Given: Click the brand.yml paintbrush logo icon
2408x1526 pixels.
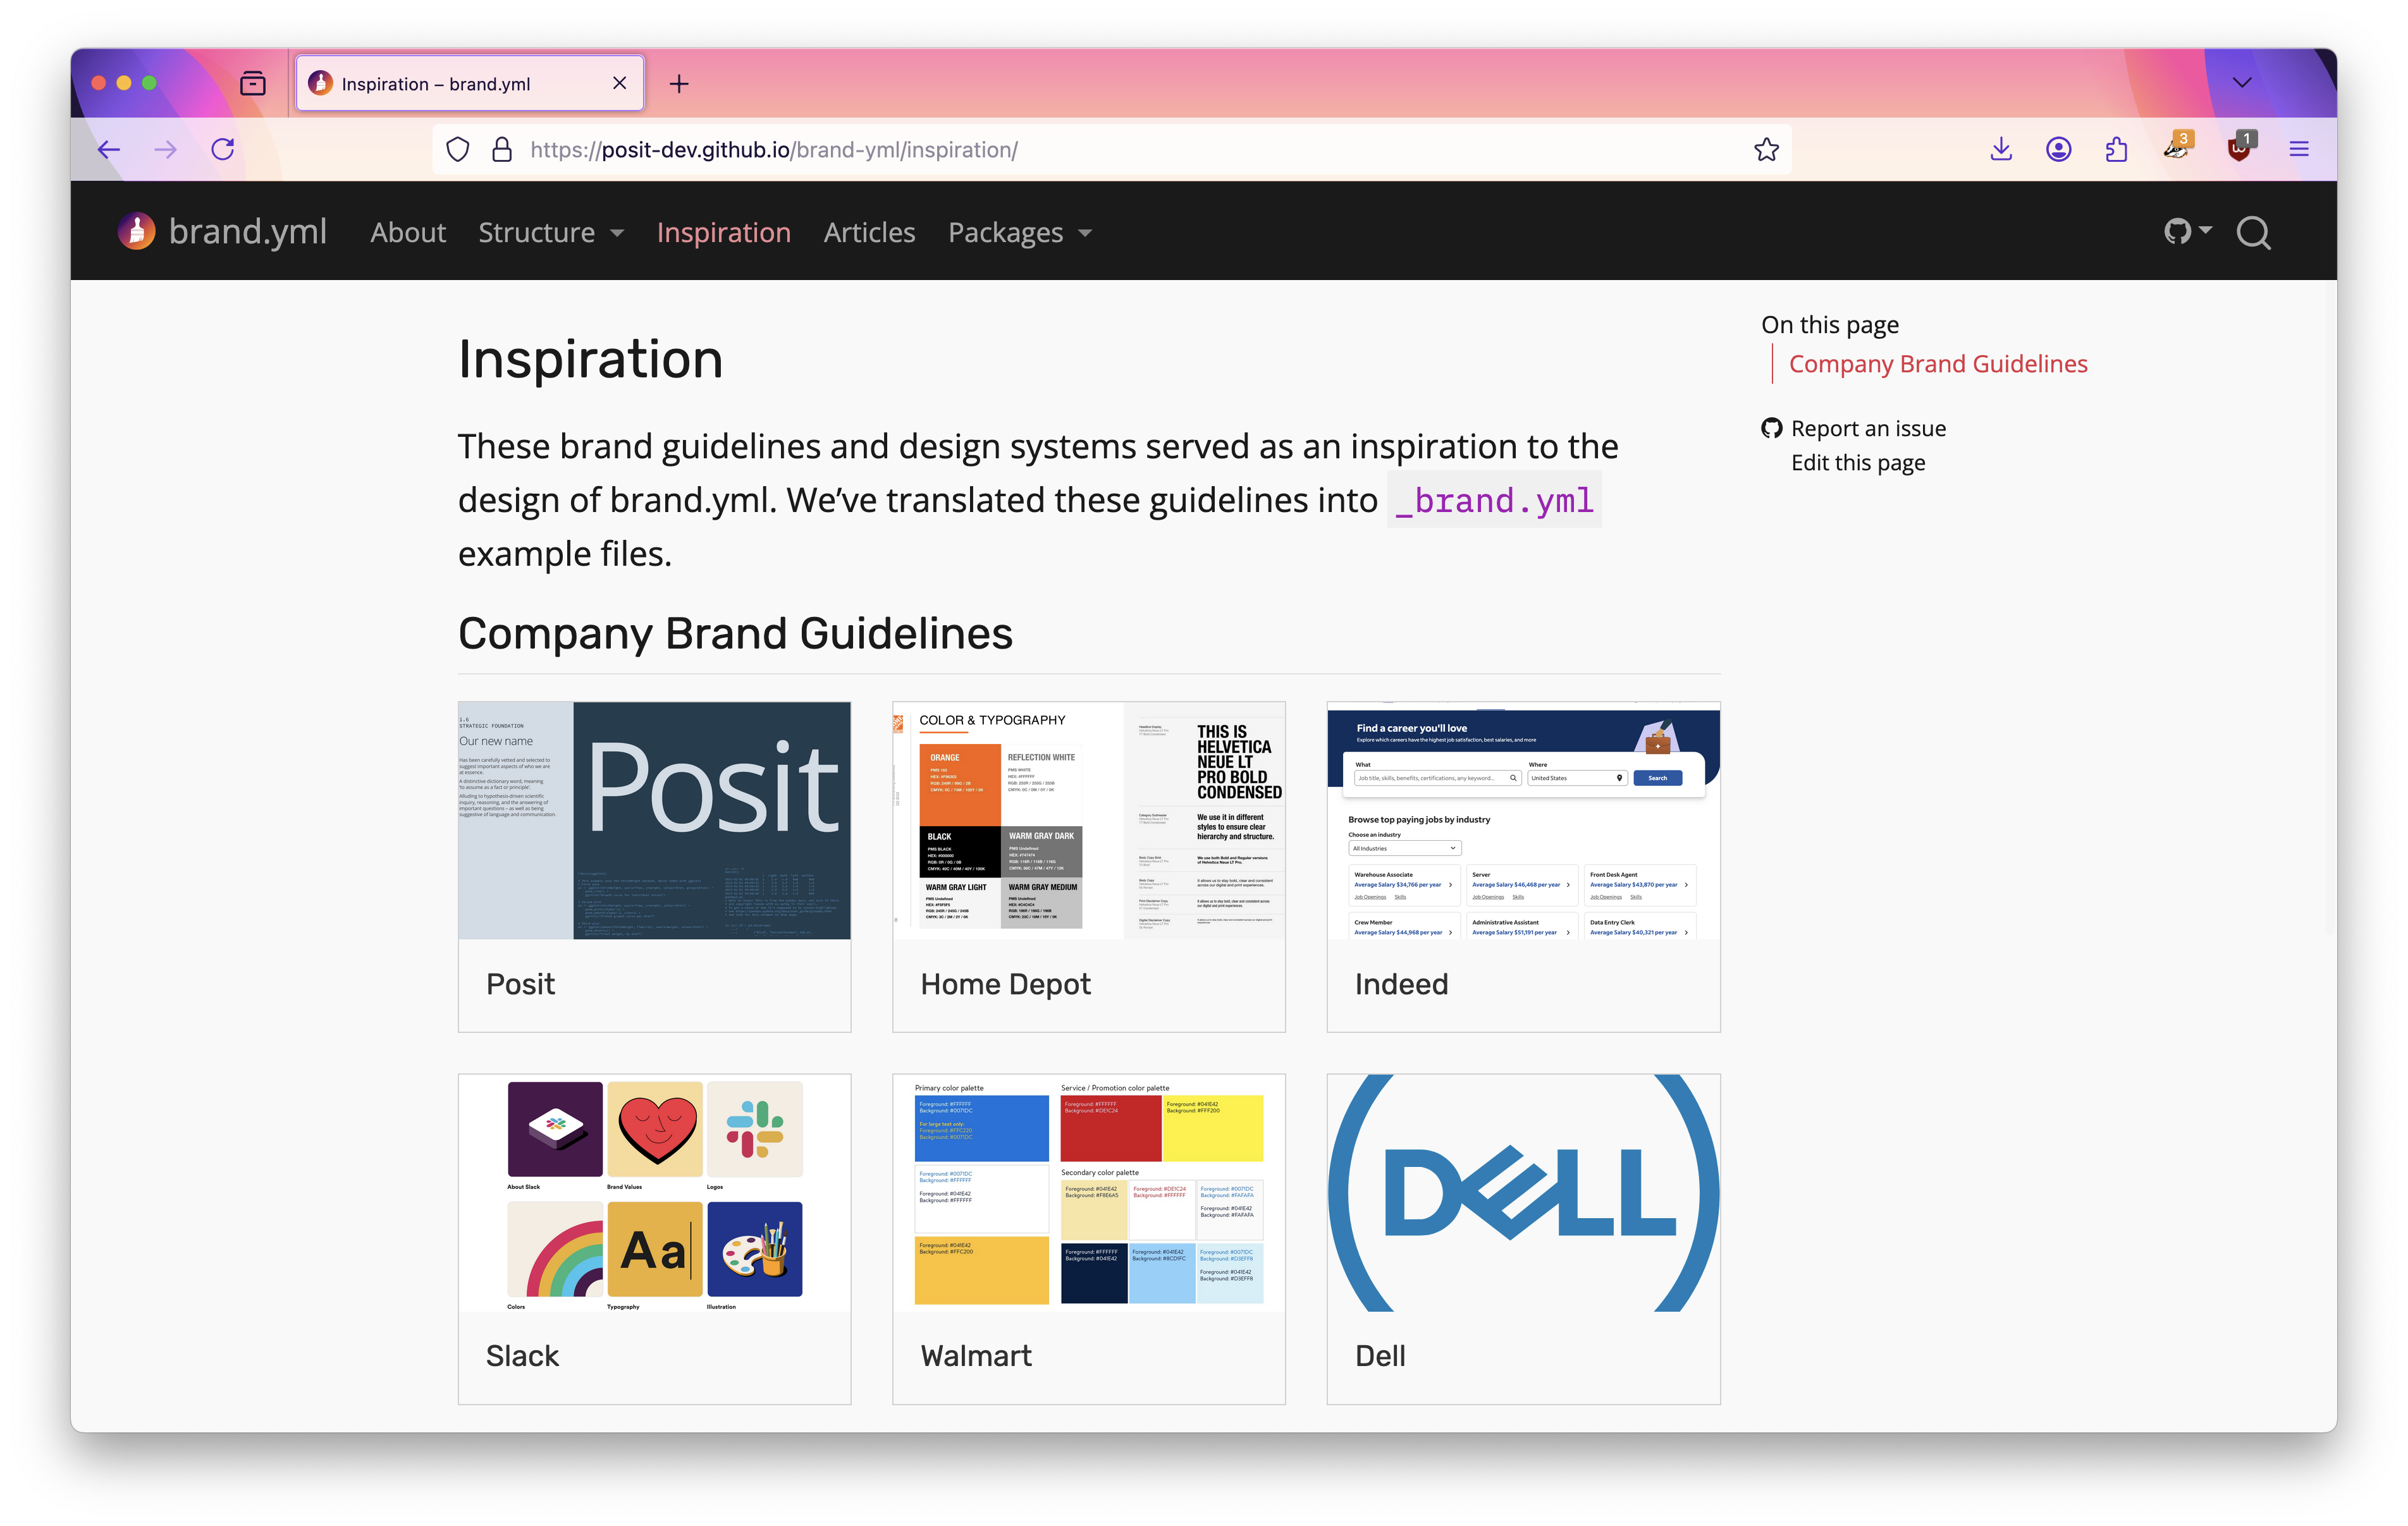Looking at the screenshot, I should (137, 231).
